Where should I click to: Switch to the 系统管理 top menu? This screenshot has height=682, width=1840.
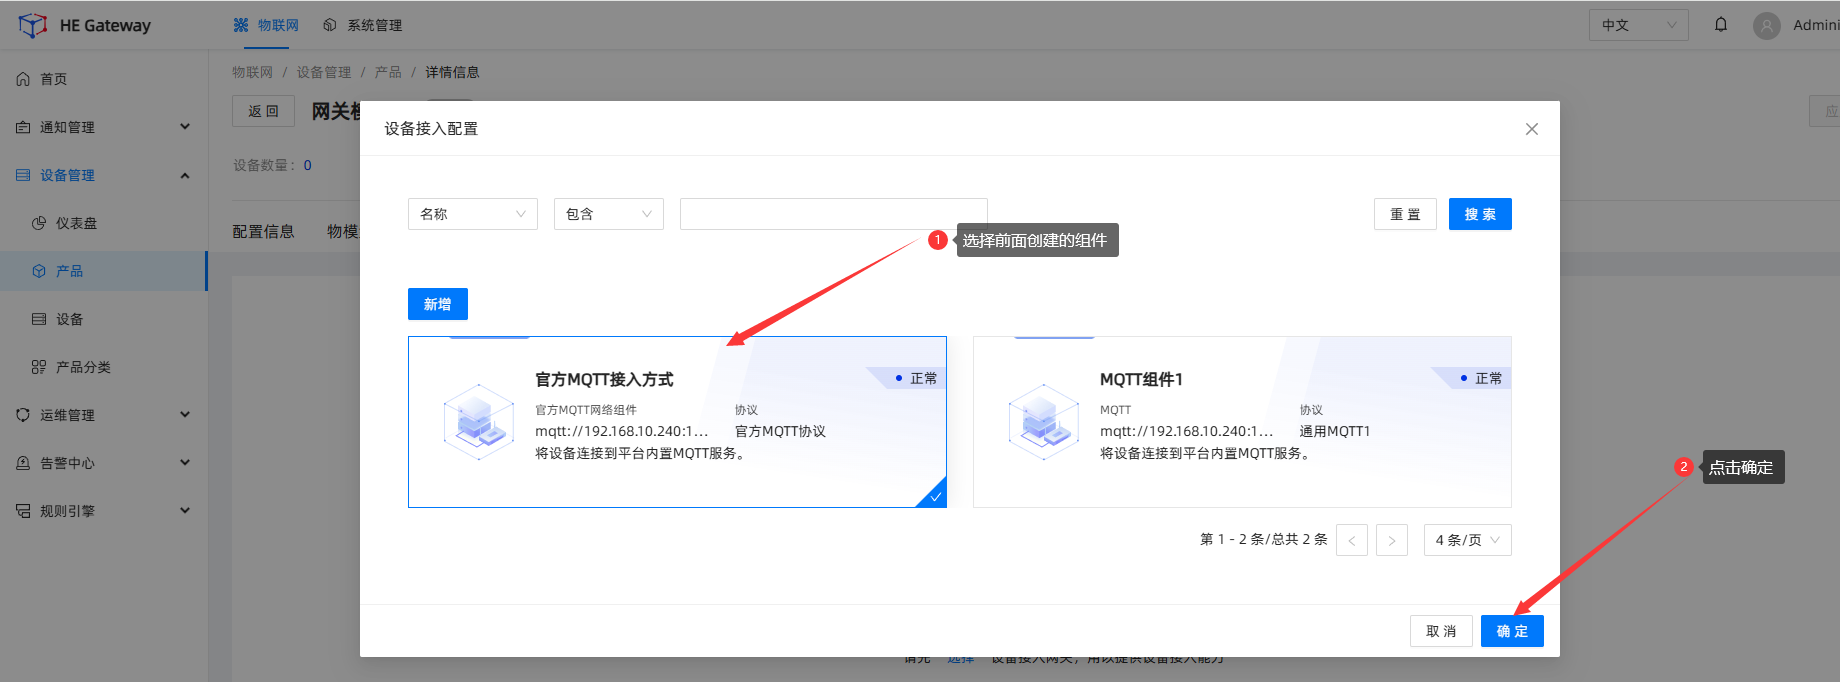[x=363, y=25]
